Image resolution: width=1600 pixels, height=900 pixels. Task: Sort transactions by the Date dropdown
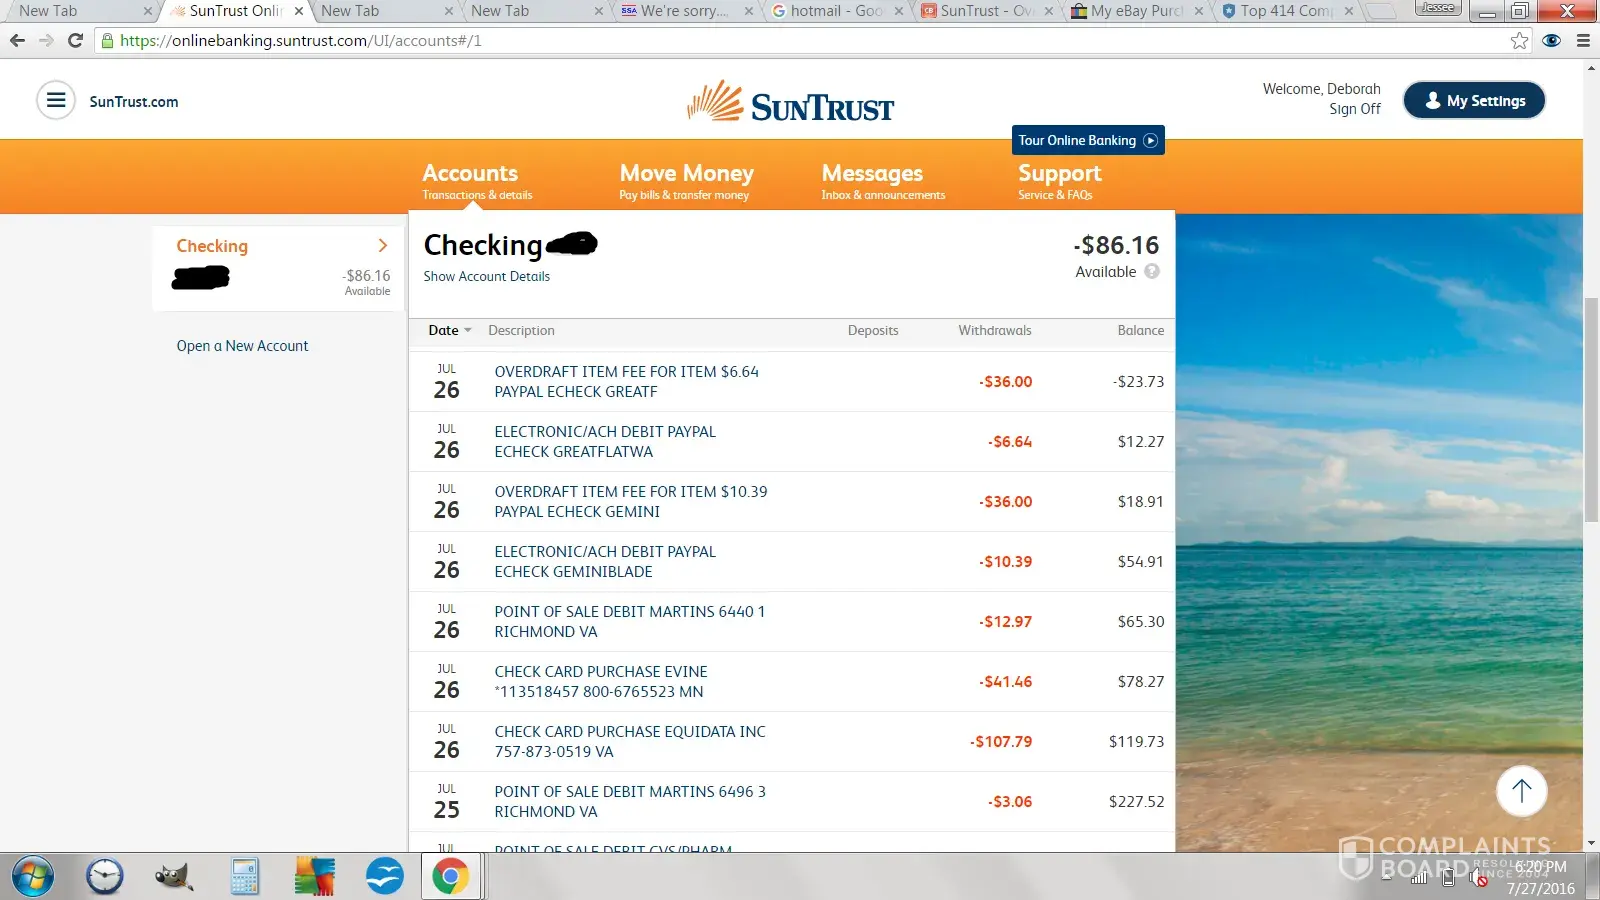[x=449, y=331]
